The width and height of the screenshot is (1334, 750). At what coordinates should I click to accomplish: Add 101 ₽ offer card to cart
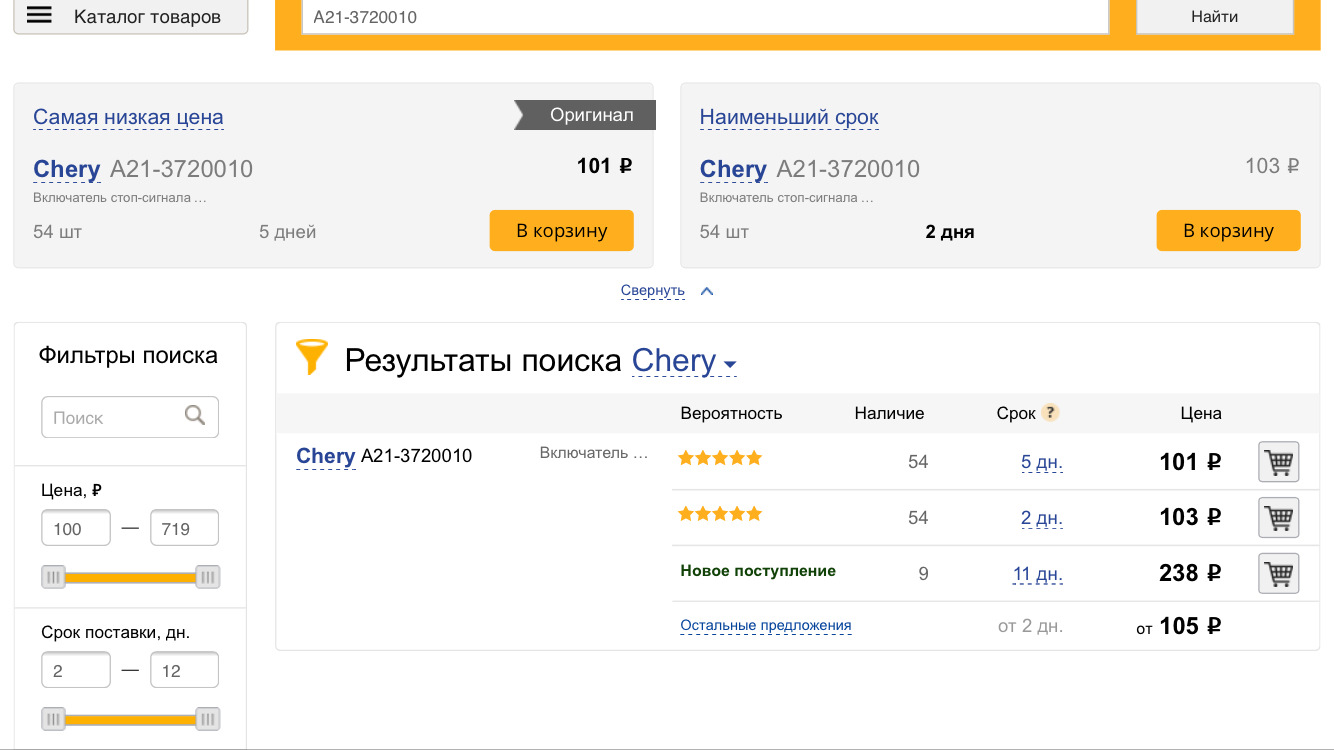click(562, 230)
